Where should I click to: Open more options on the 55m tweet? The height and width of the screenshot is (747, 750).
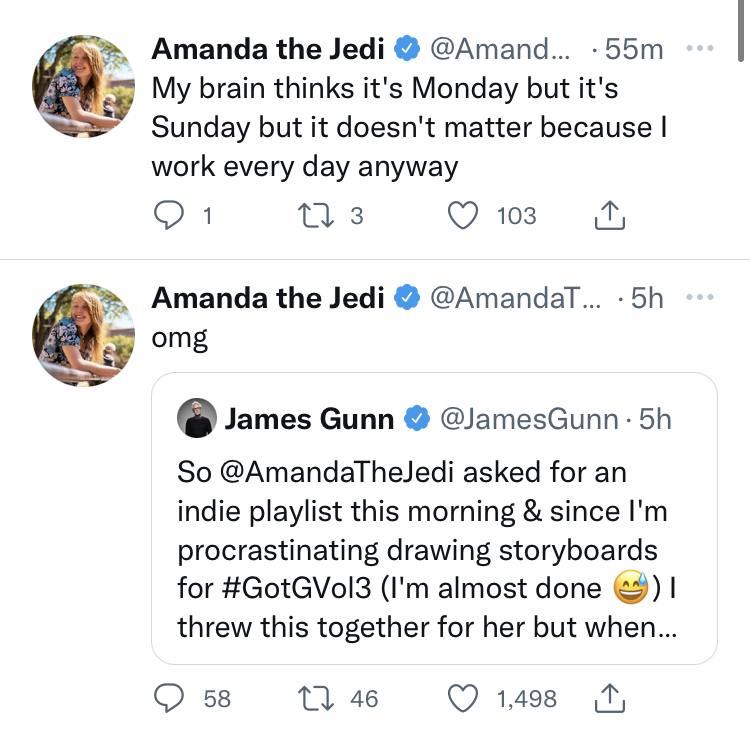click(700, 48)
